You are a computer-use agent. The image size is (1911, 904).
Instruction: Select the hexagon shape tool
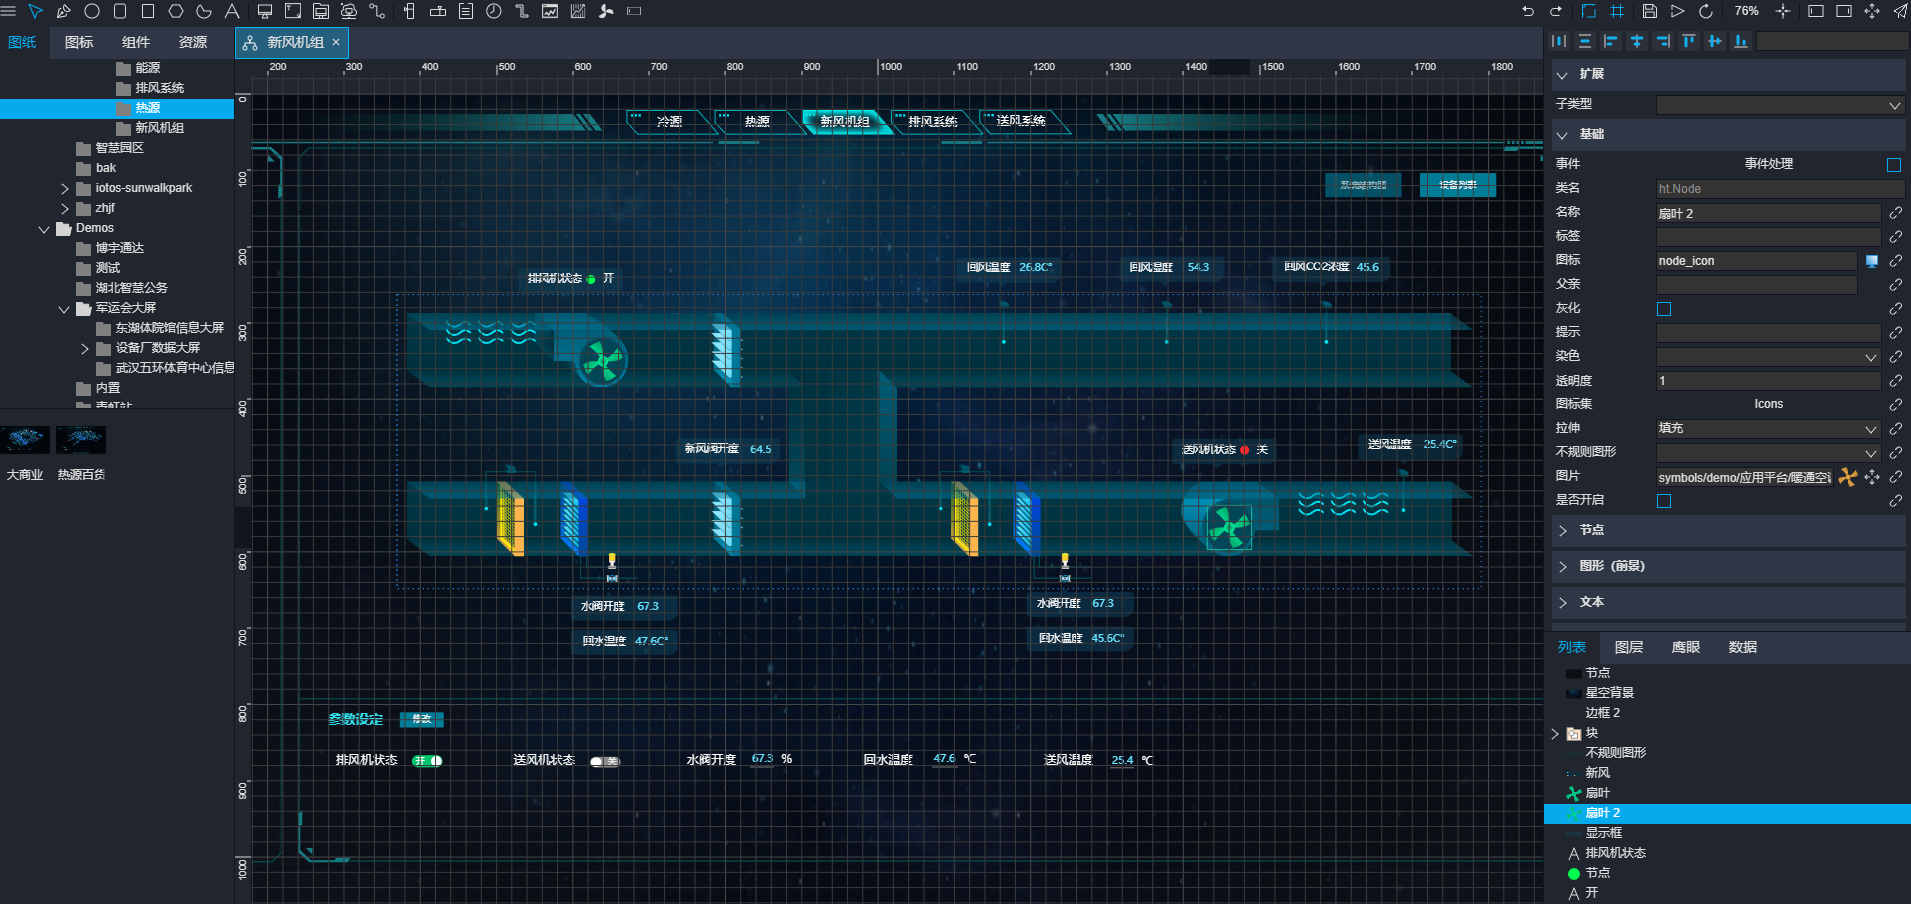176,11
